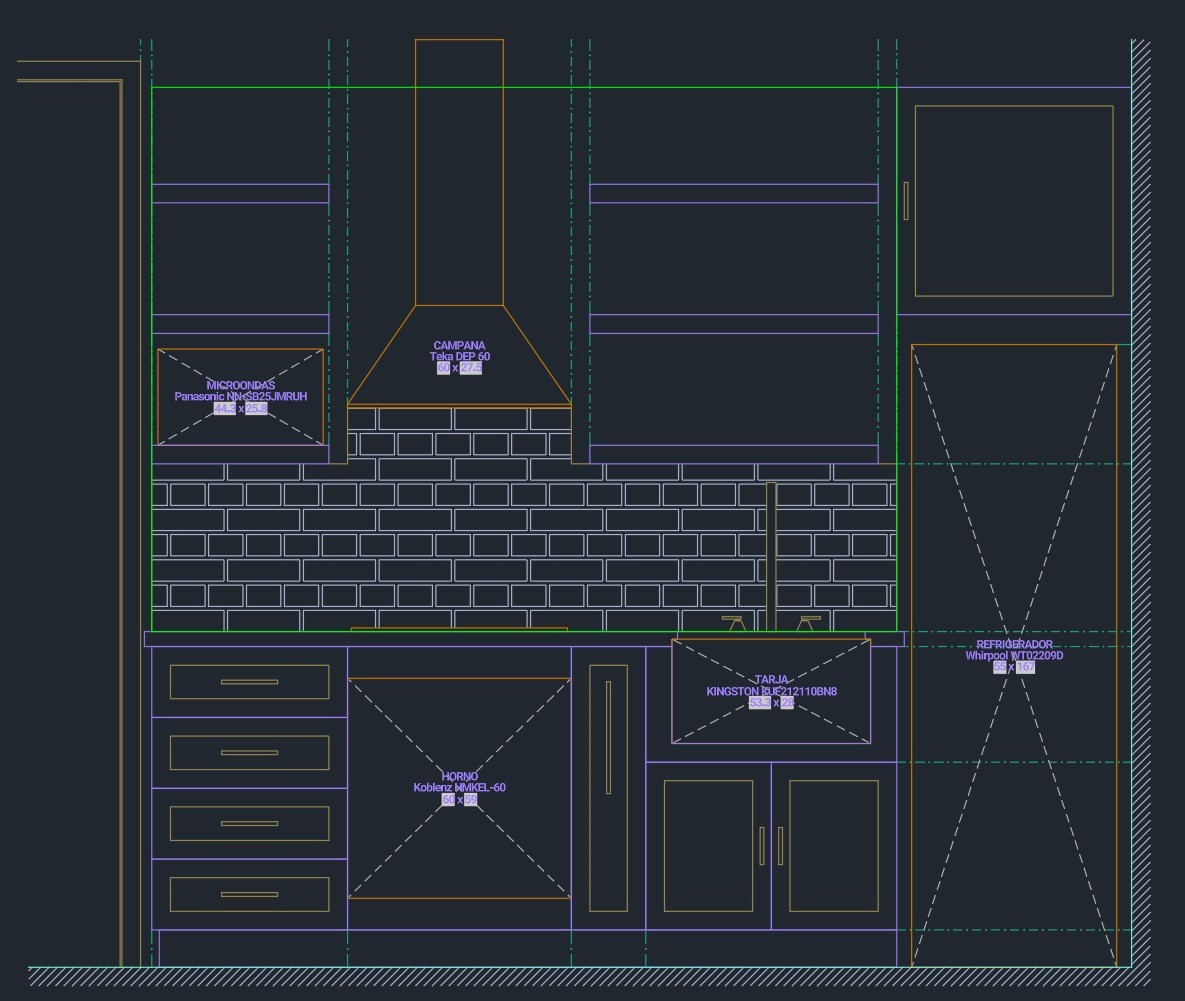Image resolution: width=1185 pixels, height=1001 pixels.
Task: Select the TARJA KINGSTON label text
Action: click(x=771, y=686)
